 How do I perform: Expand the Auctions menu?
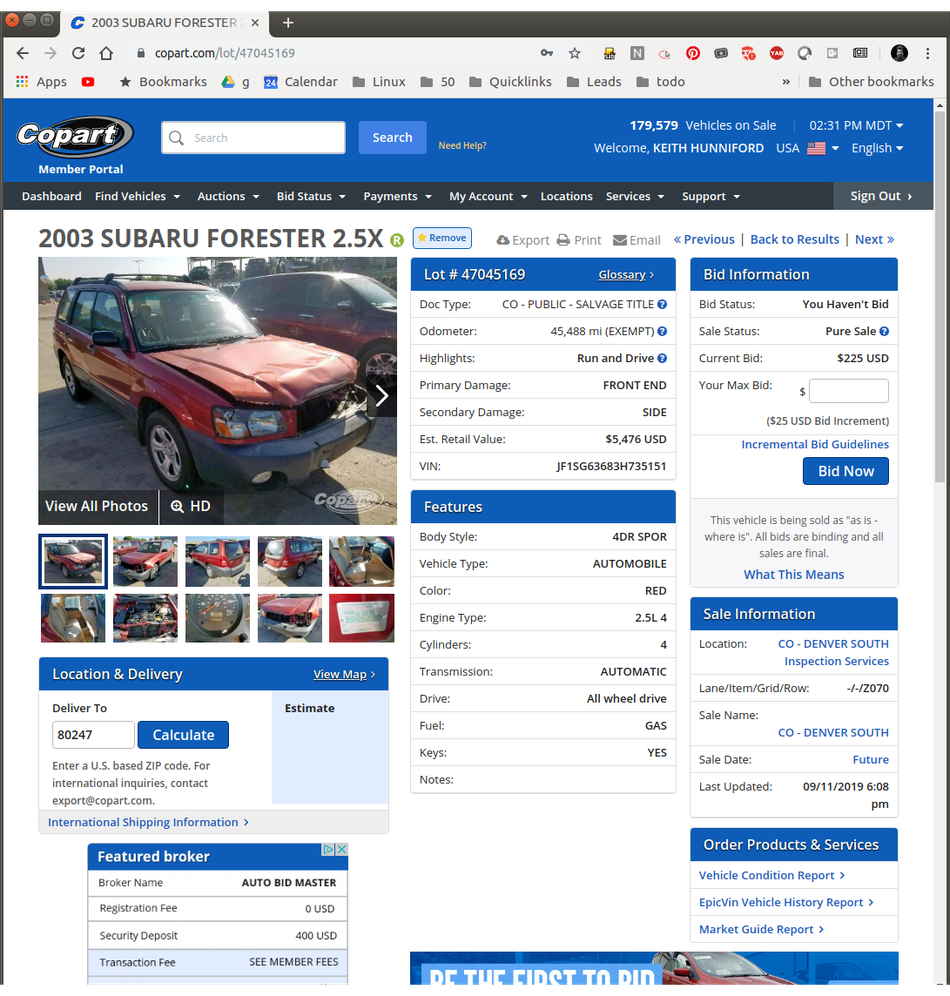point(228,196)
